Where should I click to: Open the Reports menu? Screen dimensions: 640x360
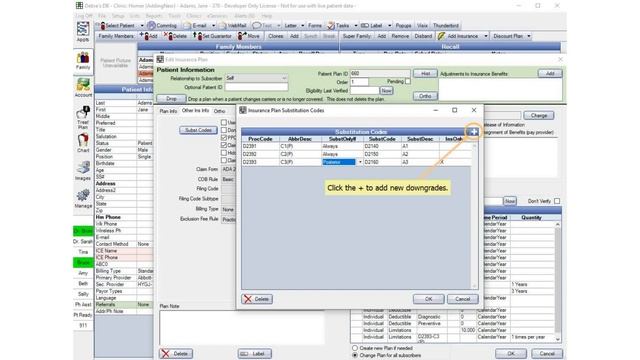[x=154, y=16]
